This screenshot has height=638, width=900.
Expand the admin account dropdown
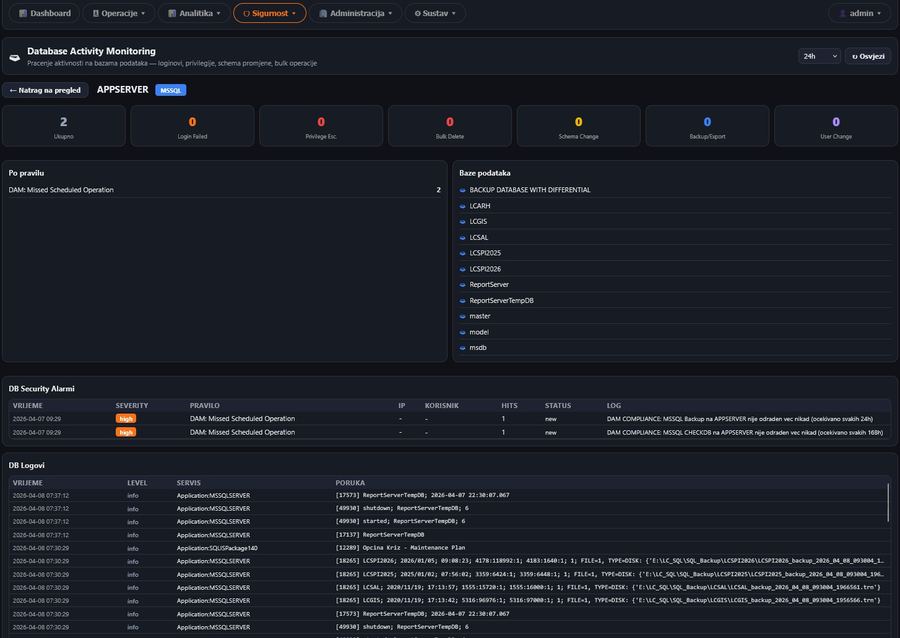coord(856,13)
